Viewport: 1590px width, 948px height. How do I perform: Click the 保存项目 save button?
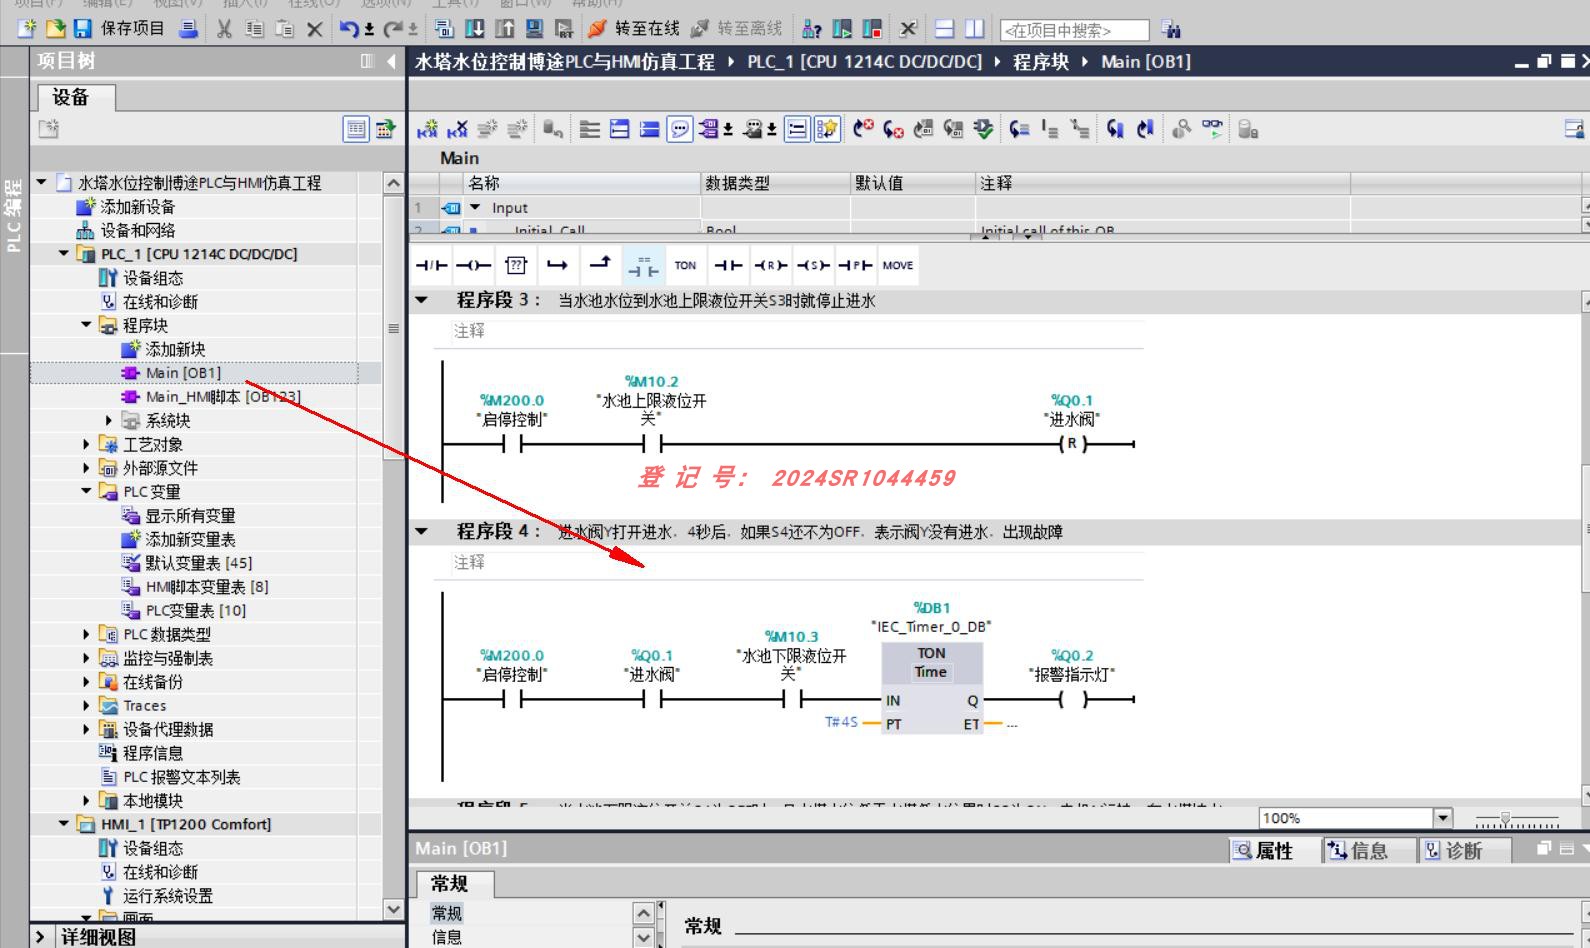pos(120,29)
